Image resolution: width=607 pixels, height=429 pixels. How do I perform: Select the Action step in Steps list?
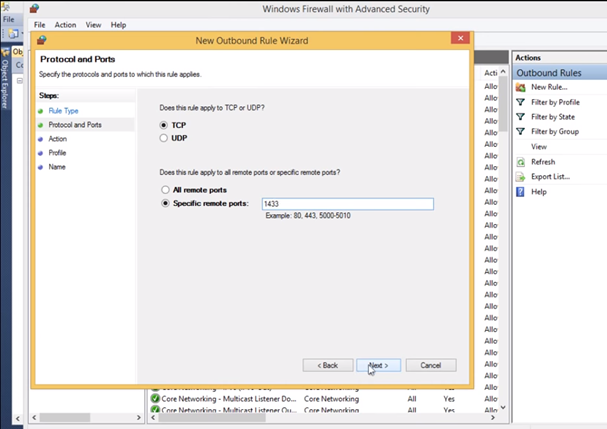pos(58,139)
